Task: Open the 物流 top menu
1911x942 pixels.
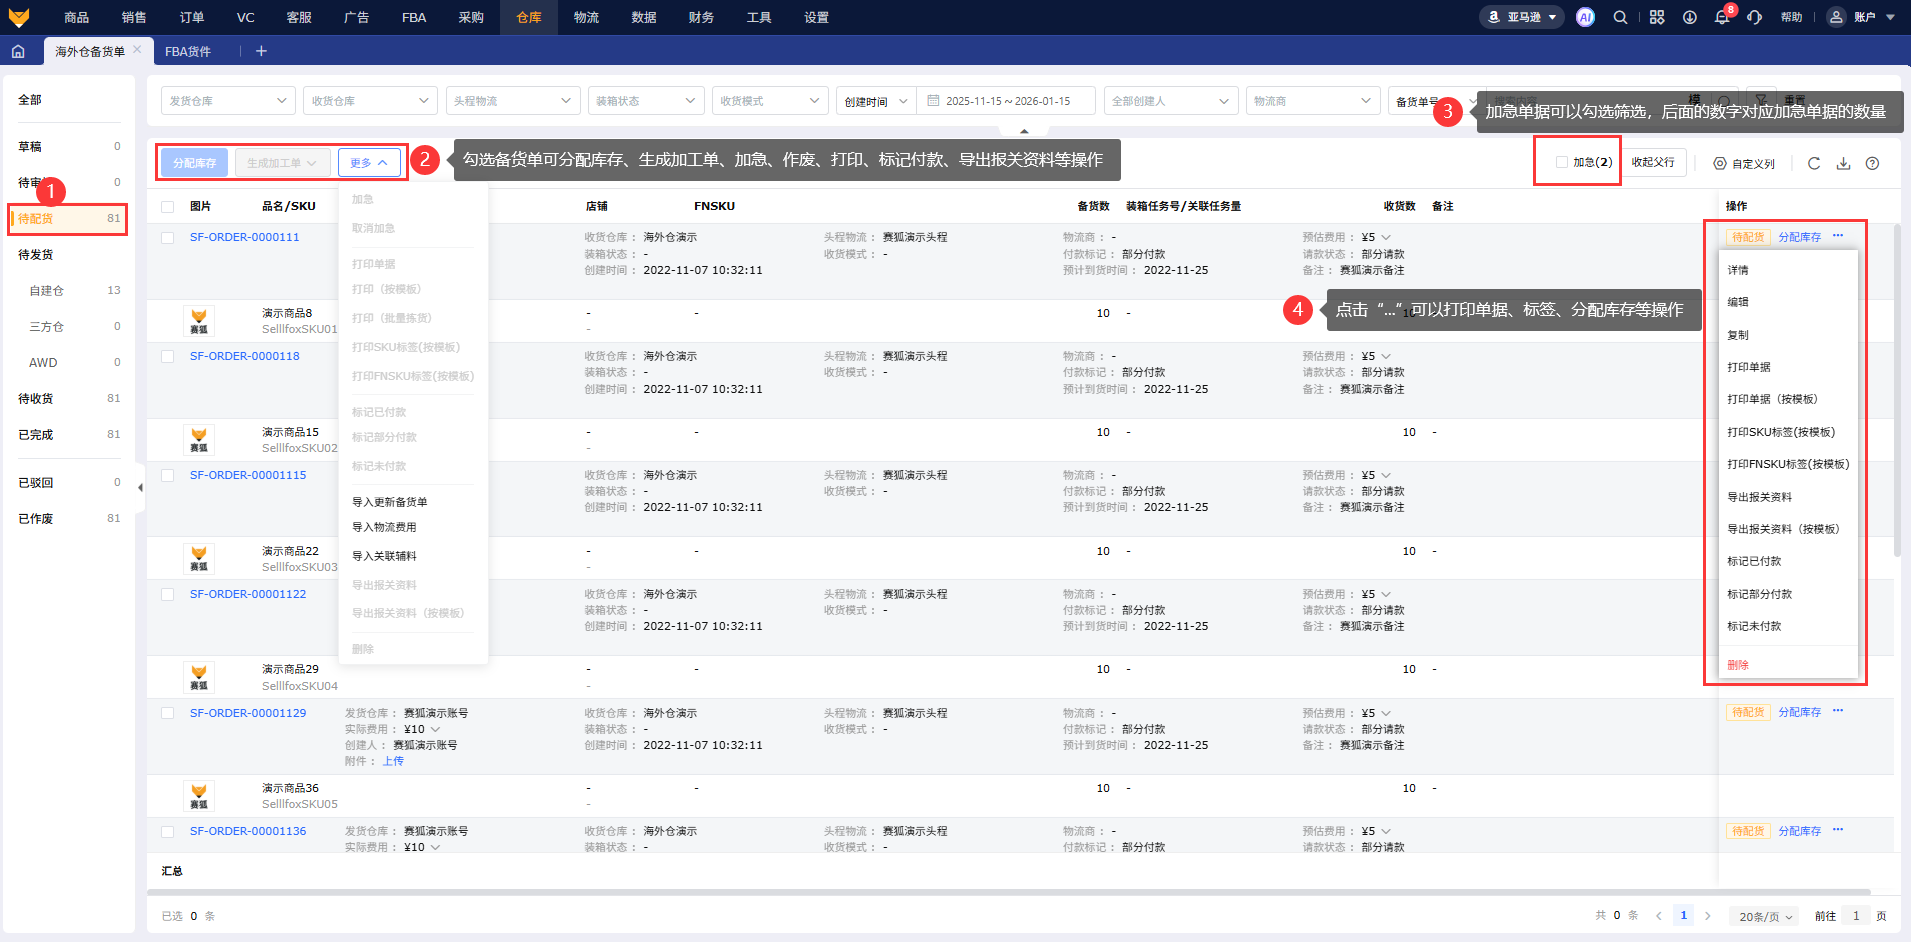Action: (x=587, y=17)
